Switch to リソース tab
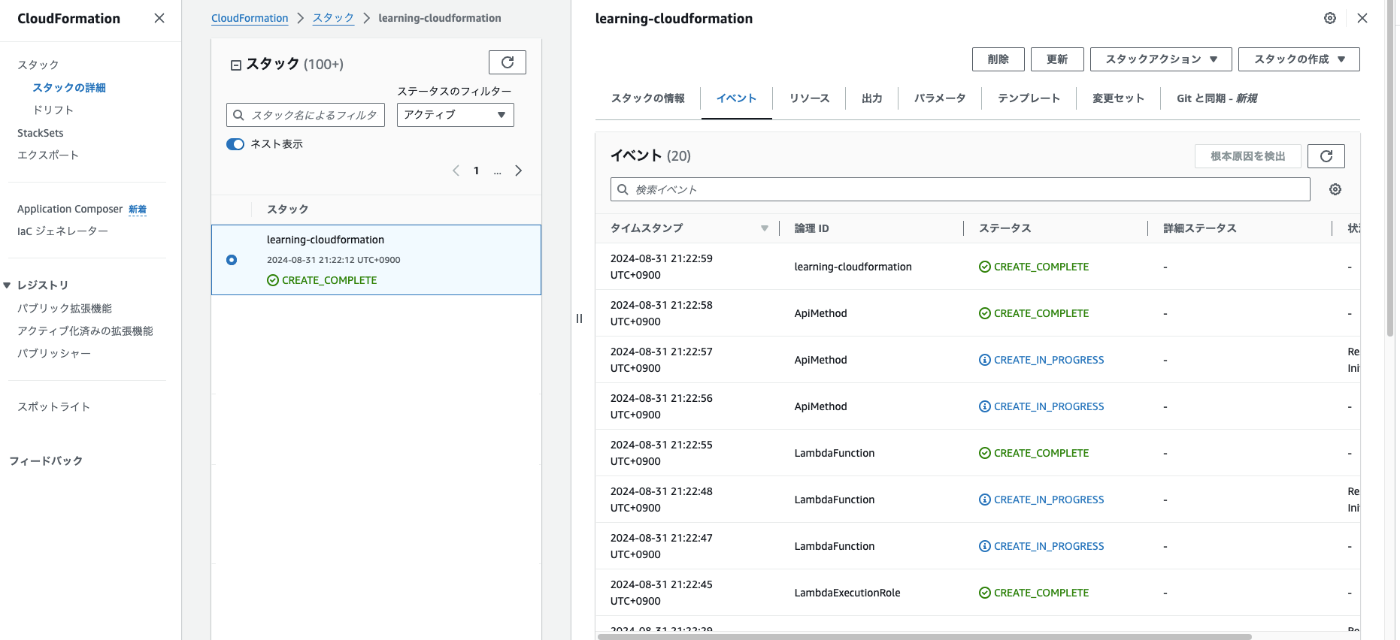Image resolution: width=1400 pixels, height=640 pixels. click(x=809, y=99)
